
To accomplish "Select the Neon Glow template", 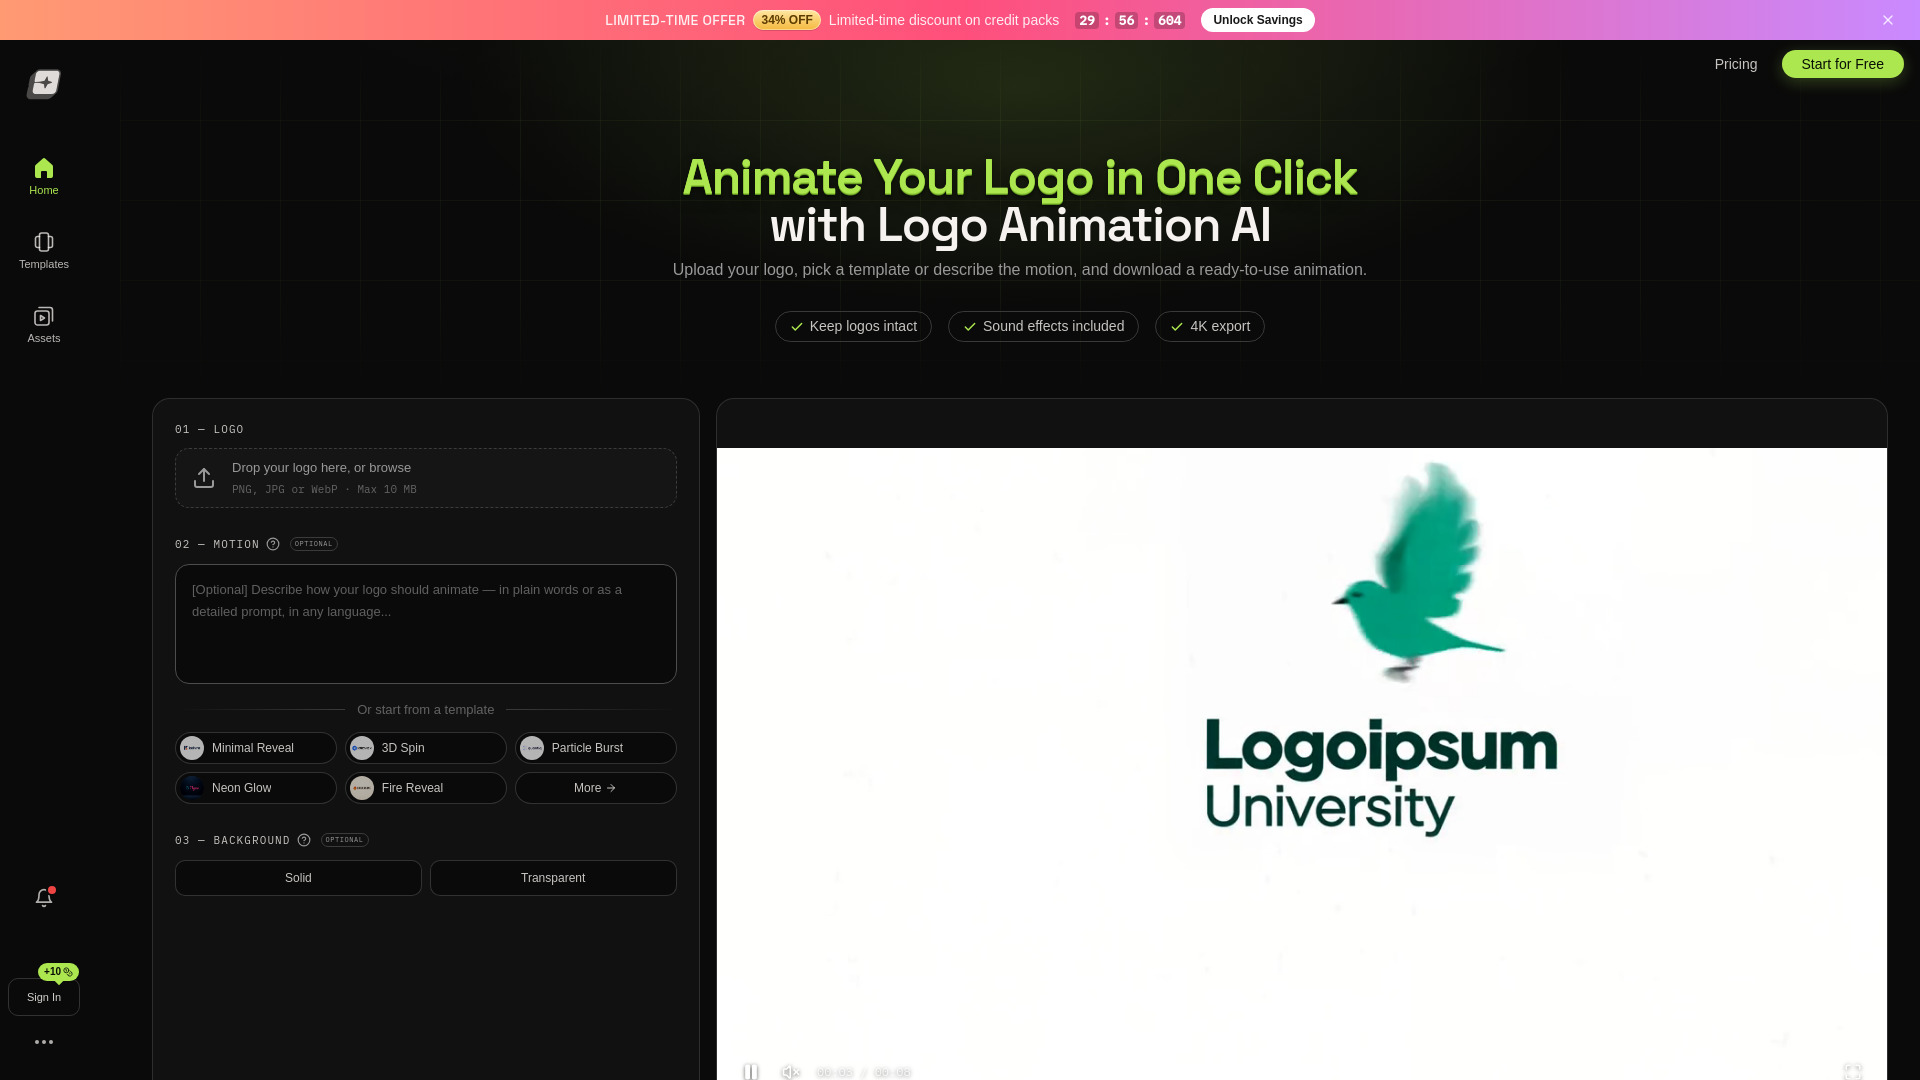I will click(x=256, y=788).
